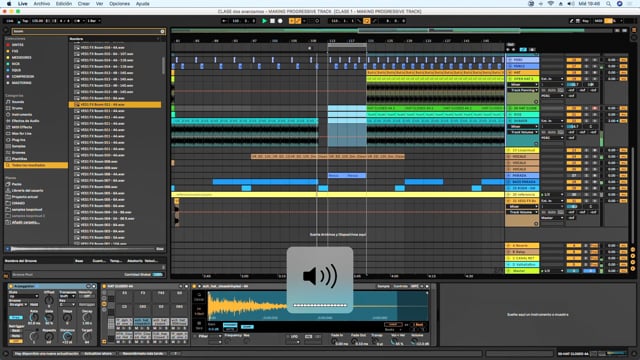640x360 pixels.
Task: Click the Arrangement Record button
Action: (x=280, y=21)
